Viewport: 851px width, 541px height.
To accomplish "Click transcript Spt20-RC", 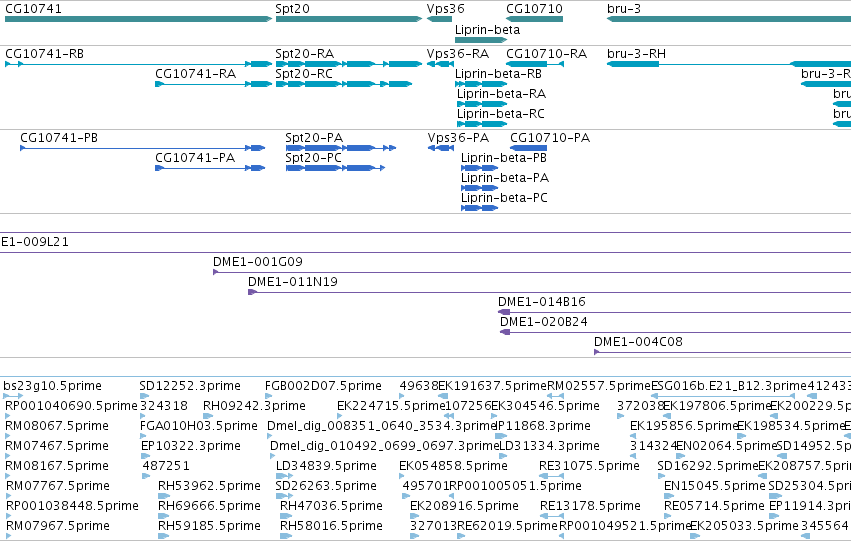I will tap(304, 74).
